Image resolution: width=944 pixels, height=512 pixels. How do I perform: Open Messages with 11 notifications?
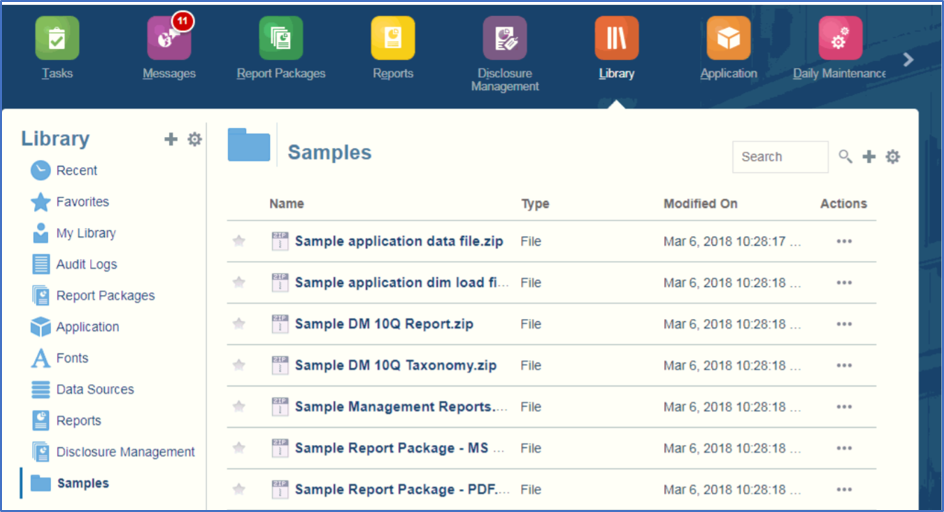pos(169,39)
